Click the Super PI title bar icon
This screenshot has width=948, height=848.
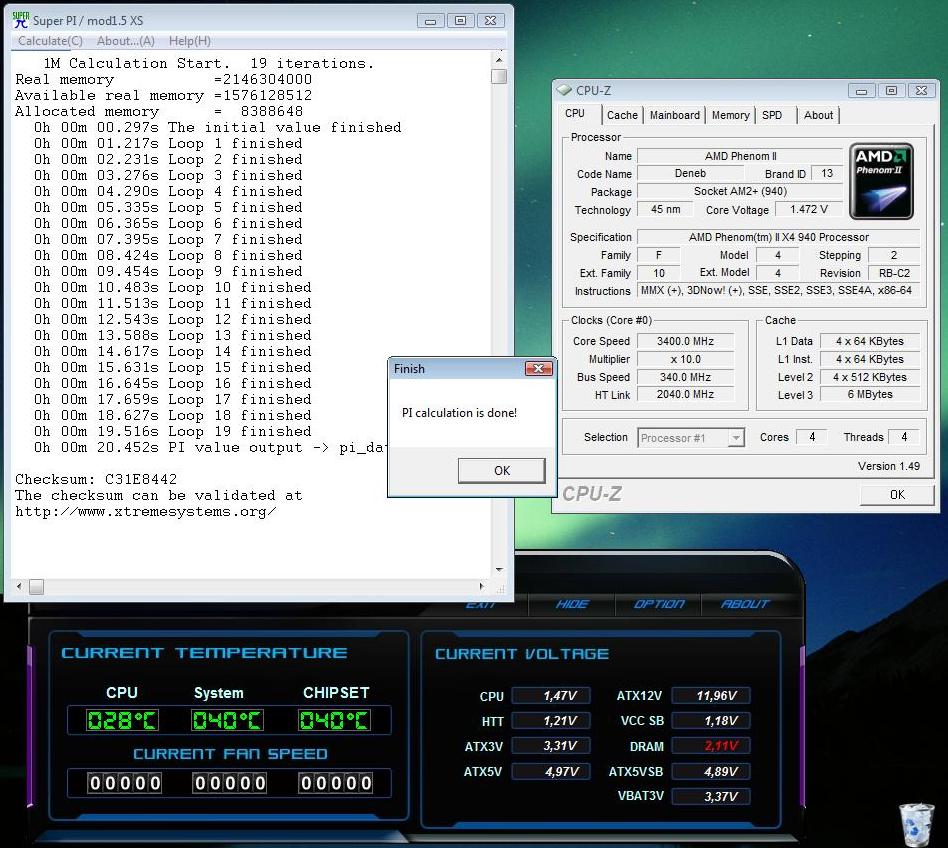[21, 20]
